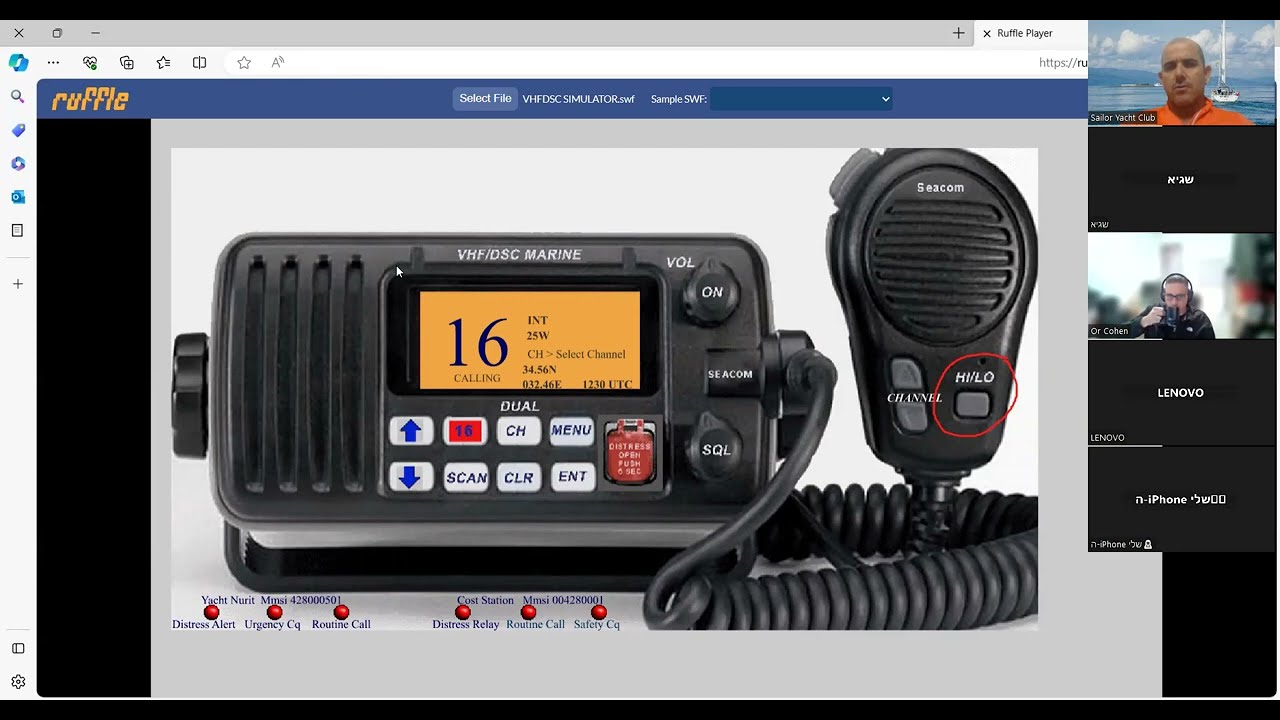1280x720 pixels.
Task: Select the Sailor Yacht Club video tile
Action: click(x=1181, y=72)
